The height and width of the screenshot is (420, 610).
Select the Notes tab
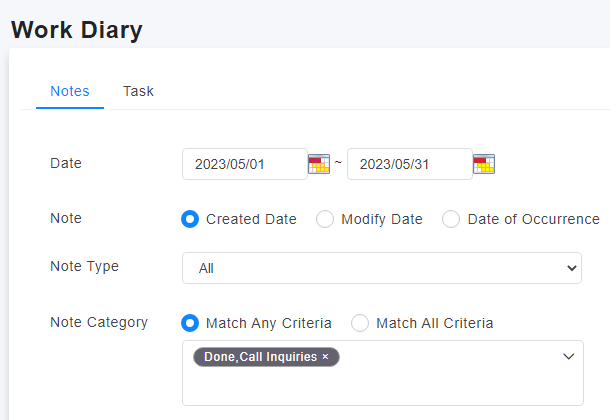coord(70,91)
